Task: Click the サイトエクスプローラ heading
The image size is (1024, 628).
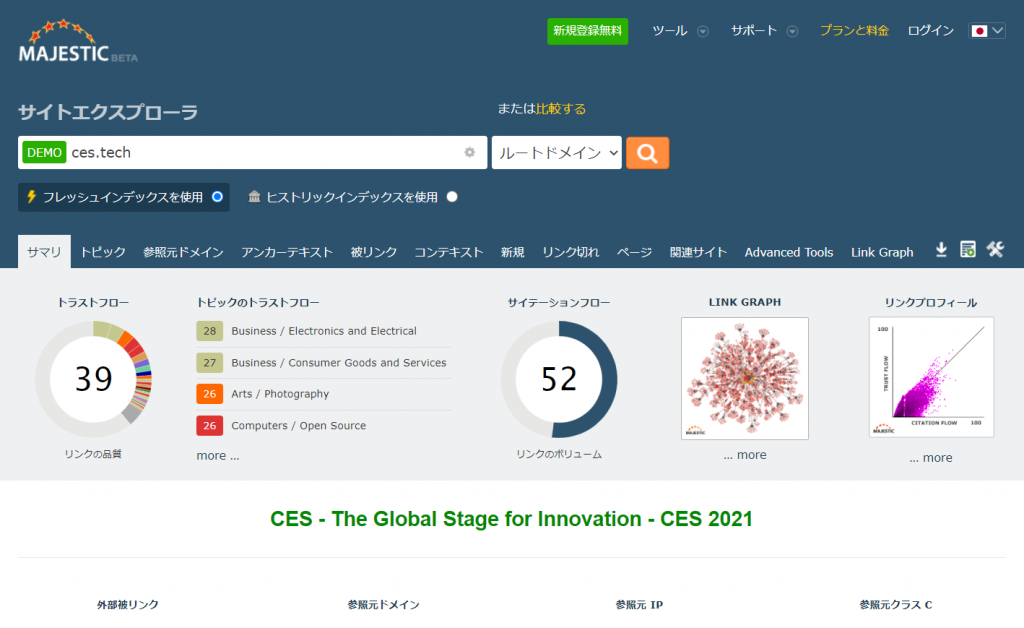Action: (x=108, y=112)
